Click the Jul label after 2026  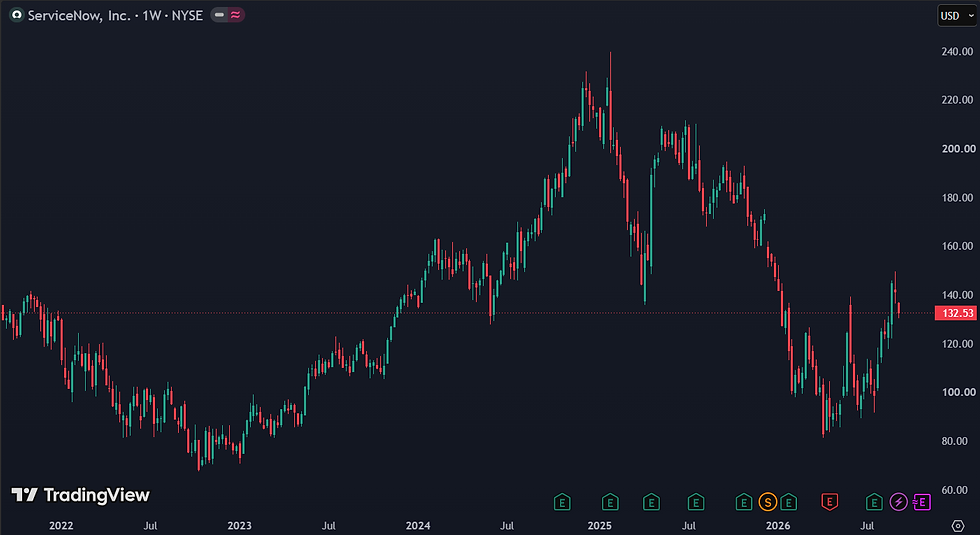pos(867,526)
